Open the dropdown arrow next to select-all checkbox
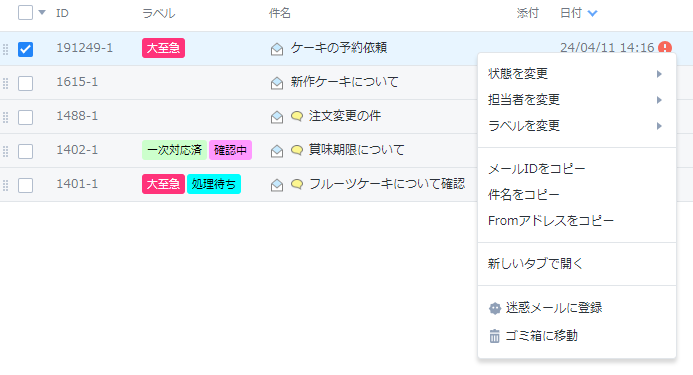The width and height of the screenshot is (693, 375). pos(42,12)
